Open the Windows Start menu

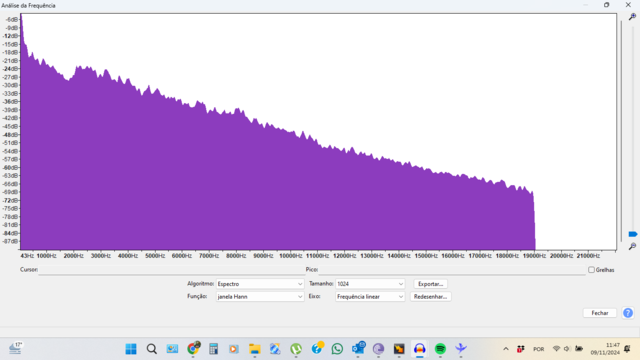(131, 349)
